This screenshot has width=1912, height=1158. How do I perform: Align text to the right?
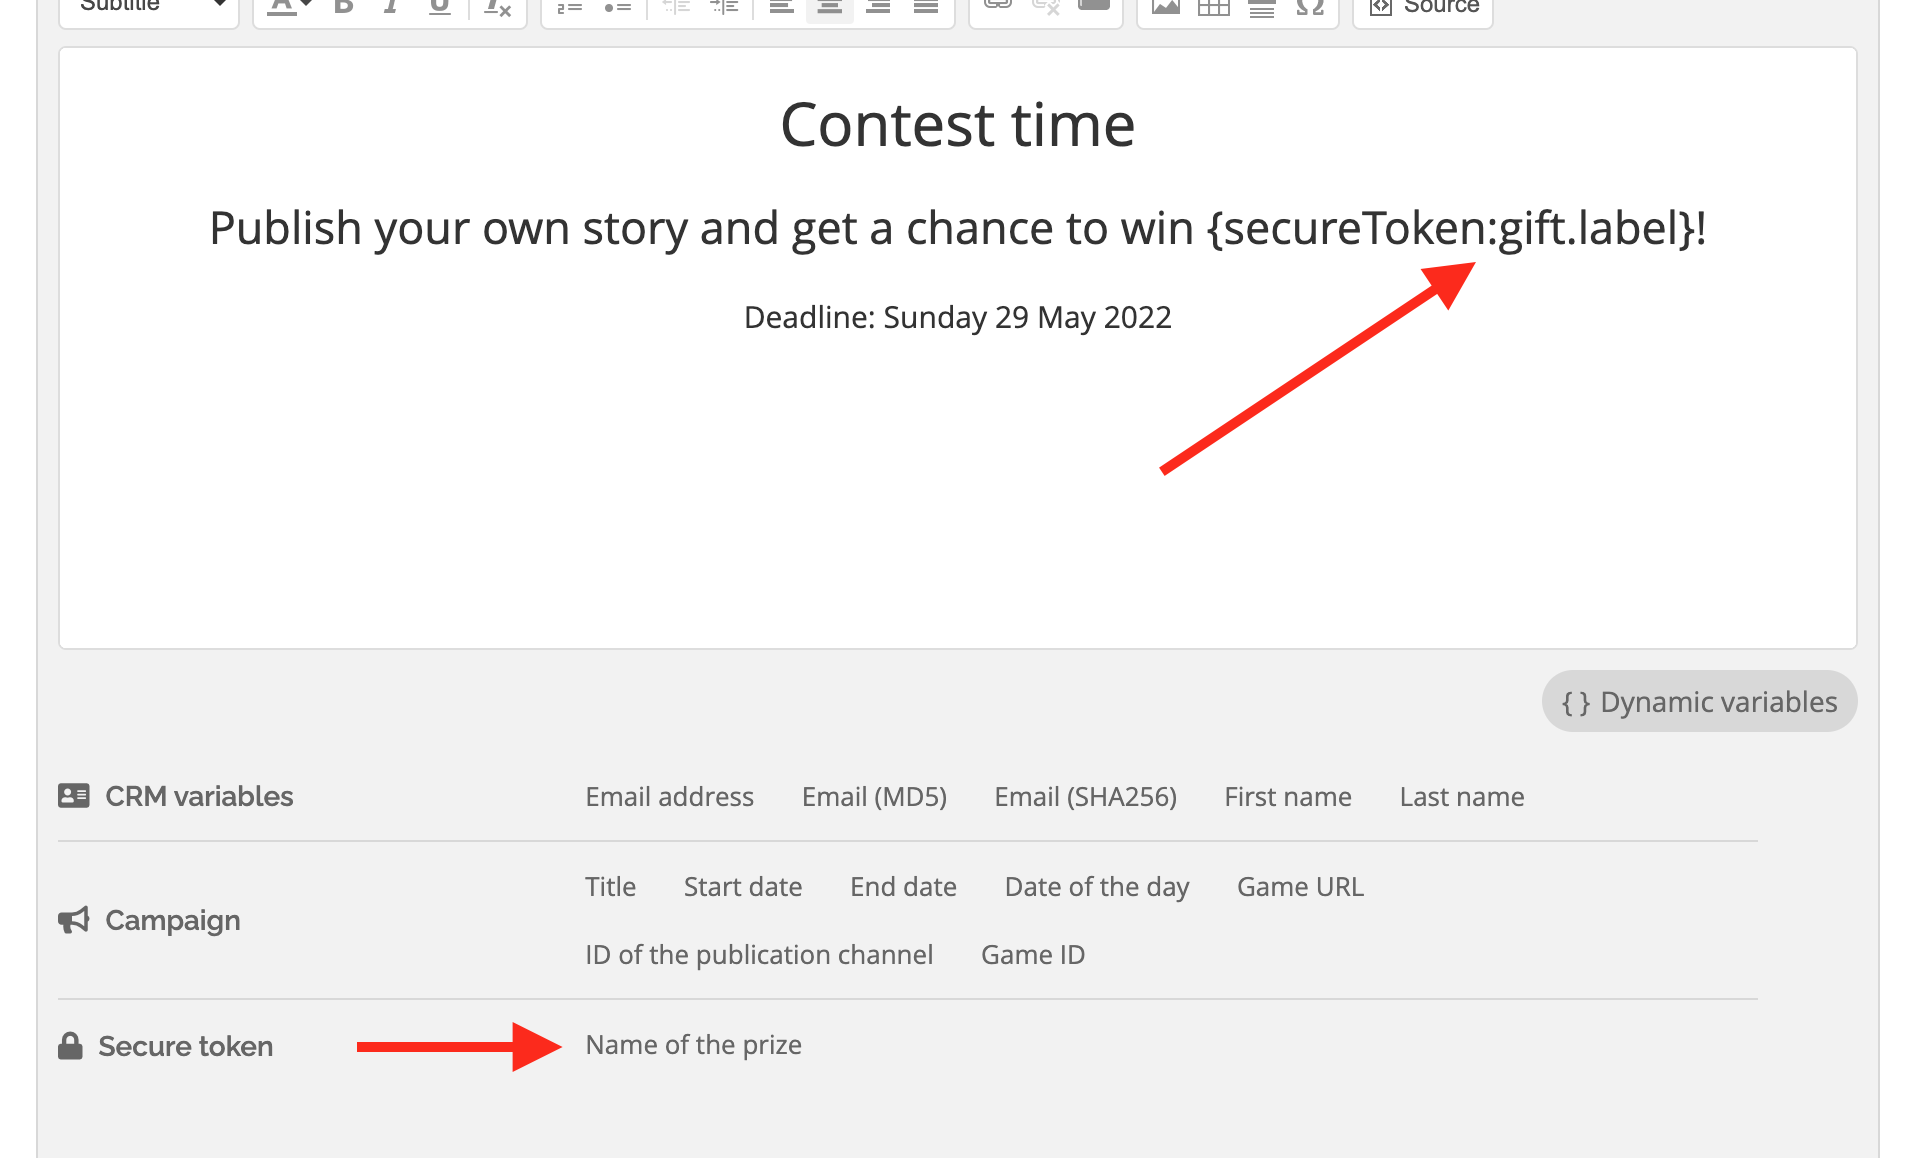tap(878, 7)
